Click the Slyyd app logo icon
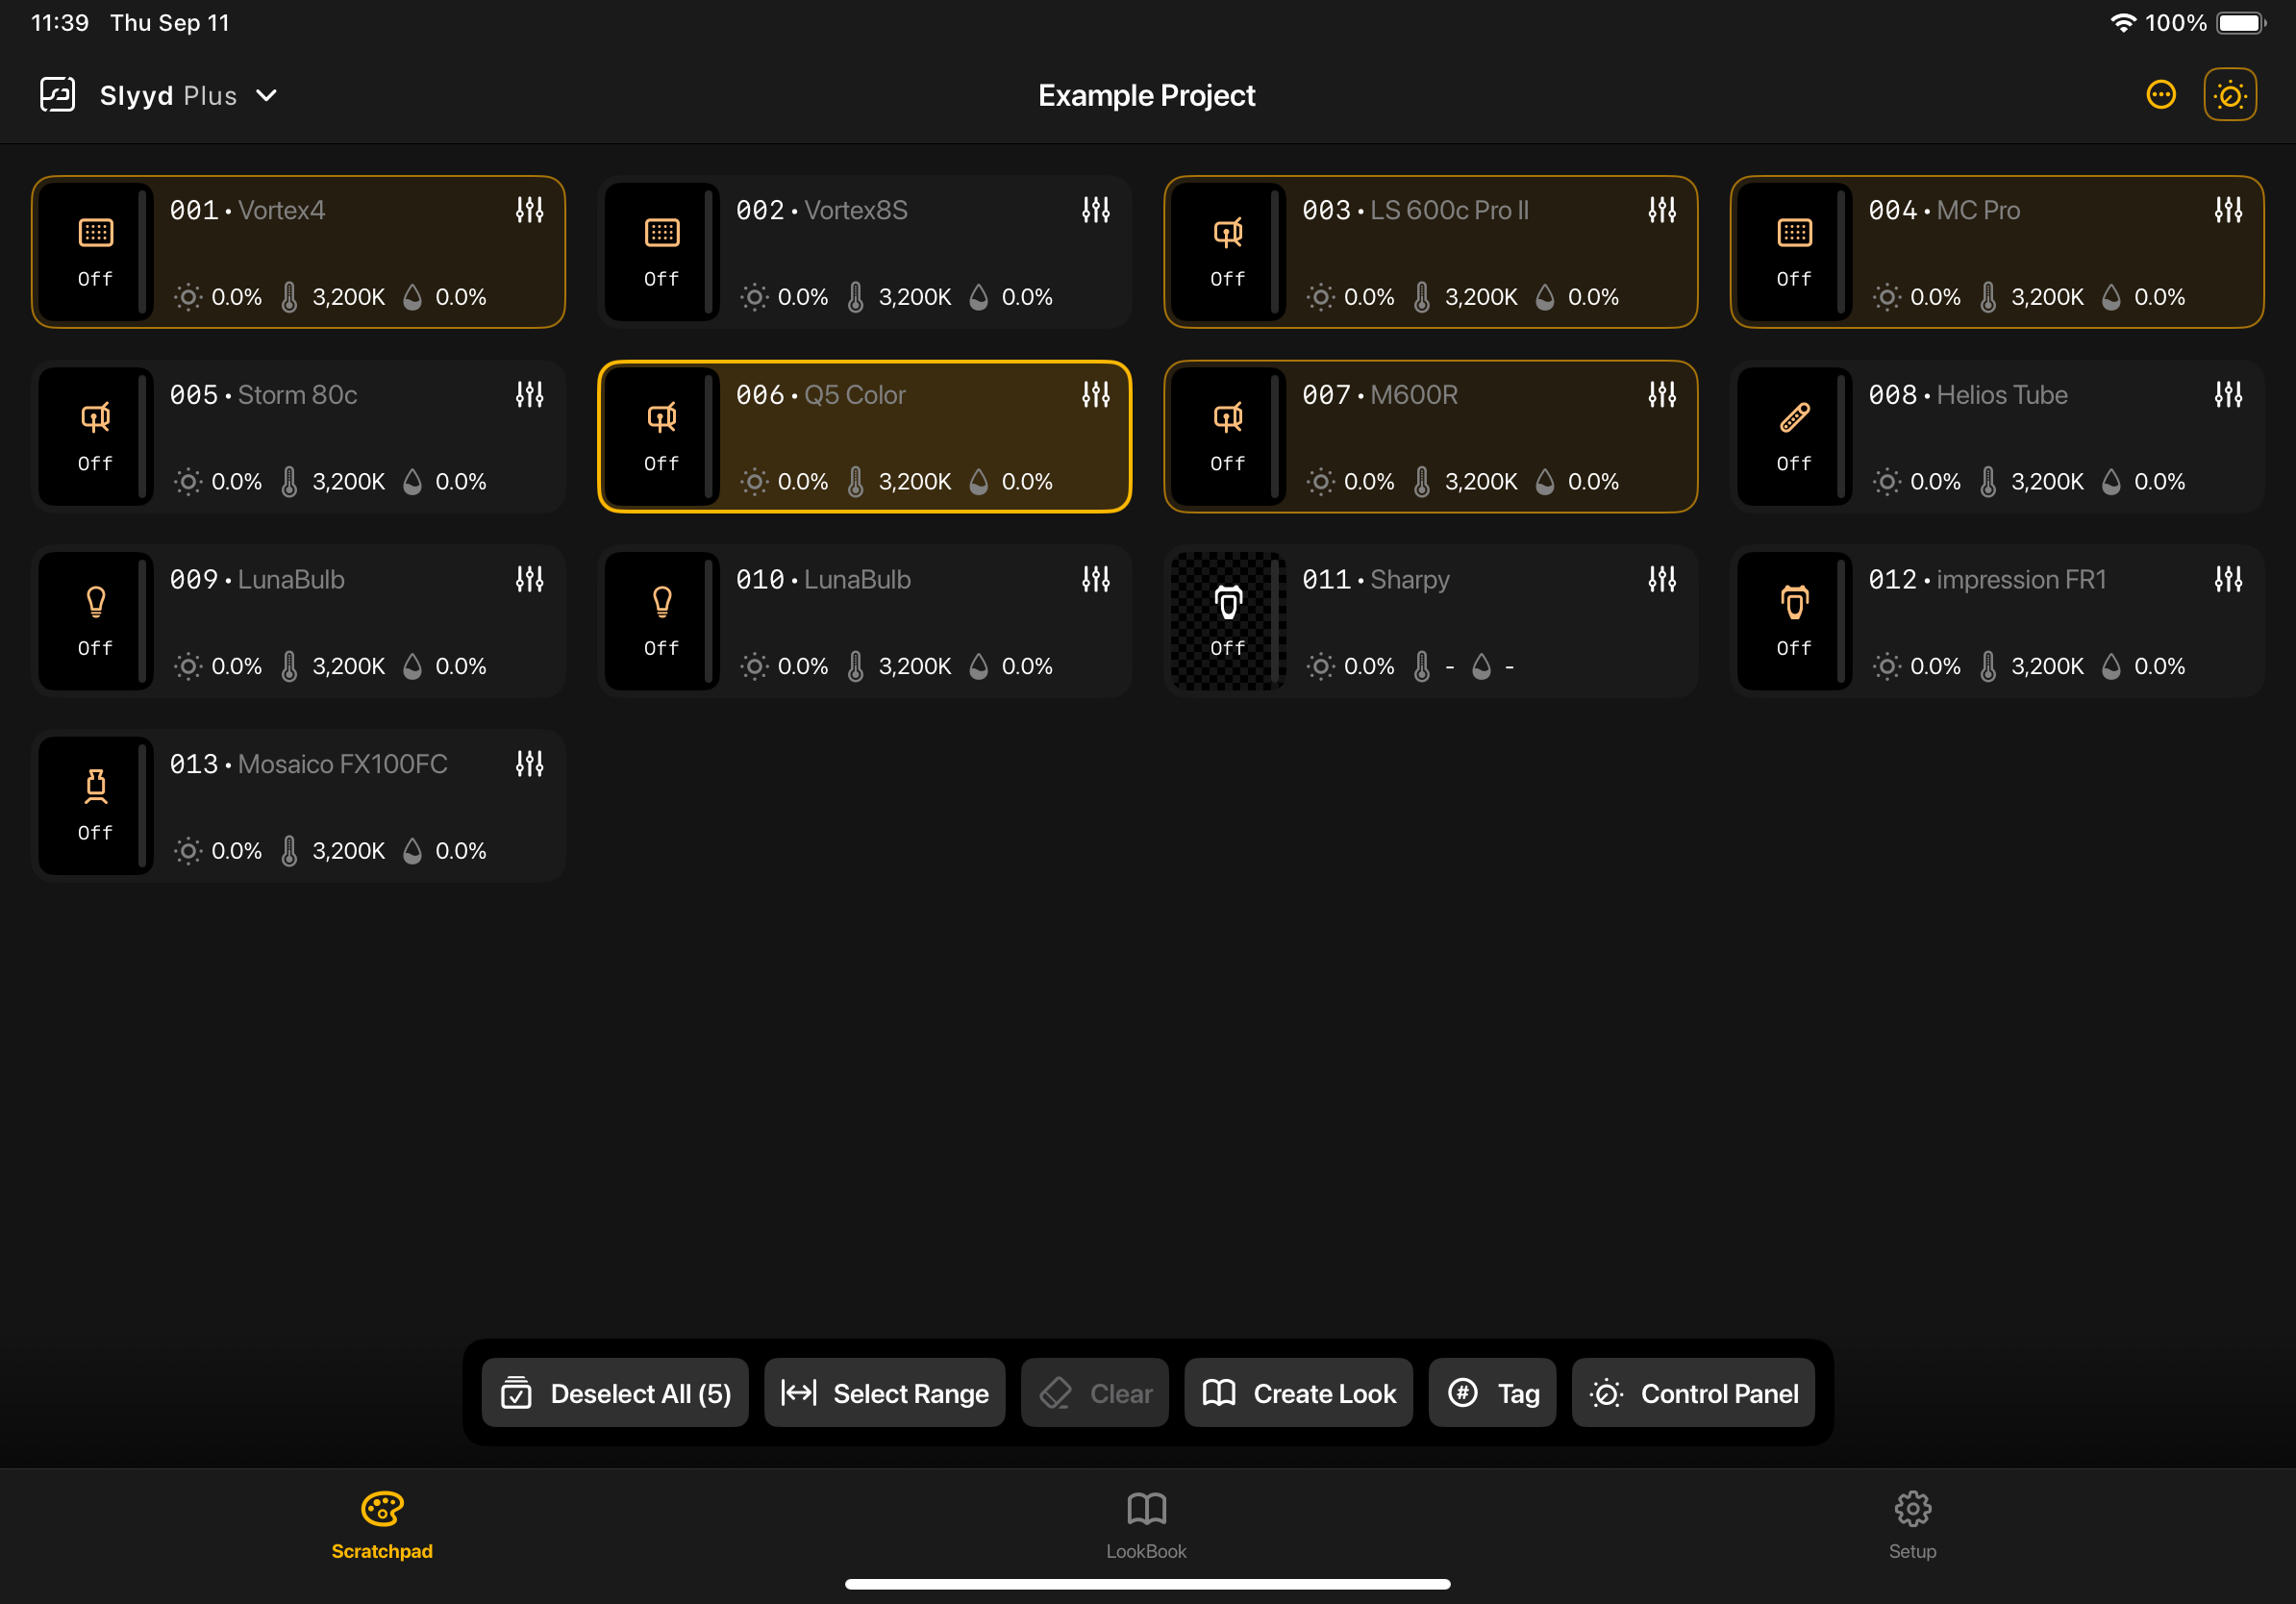This screenshot has height=1604, width=2296. click(57, 95)
